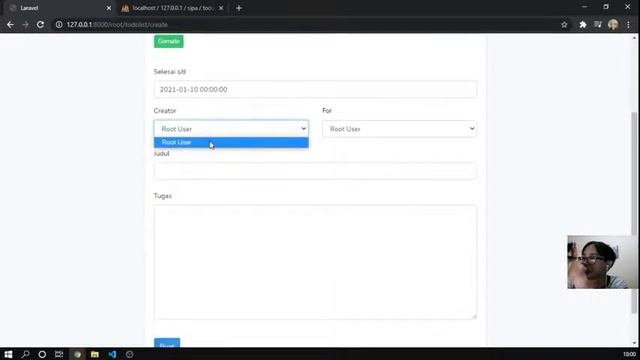Bookmark this page with the star

tap(564, 24)
